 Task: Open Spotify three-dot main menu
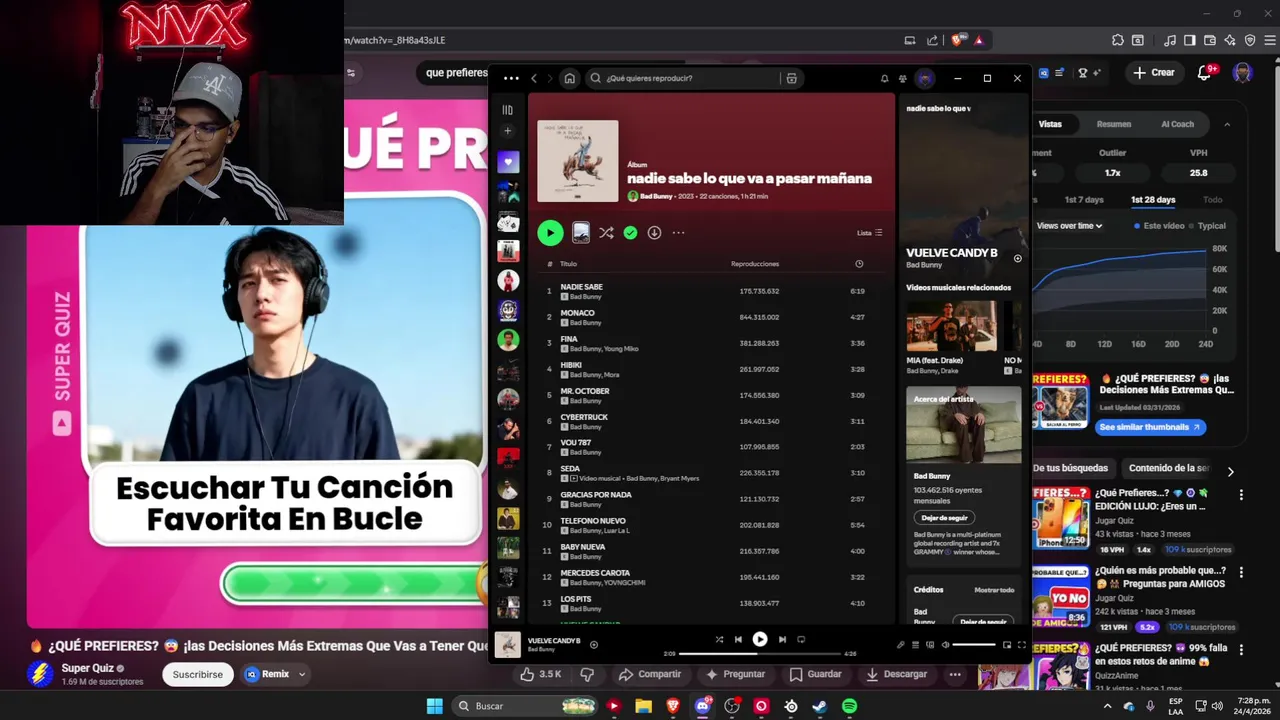(x=511, y=78)
